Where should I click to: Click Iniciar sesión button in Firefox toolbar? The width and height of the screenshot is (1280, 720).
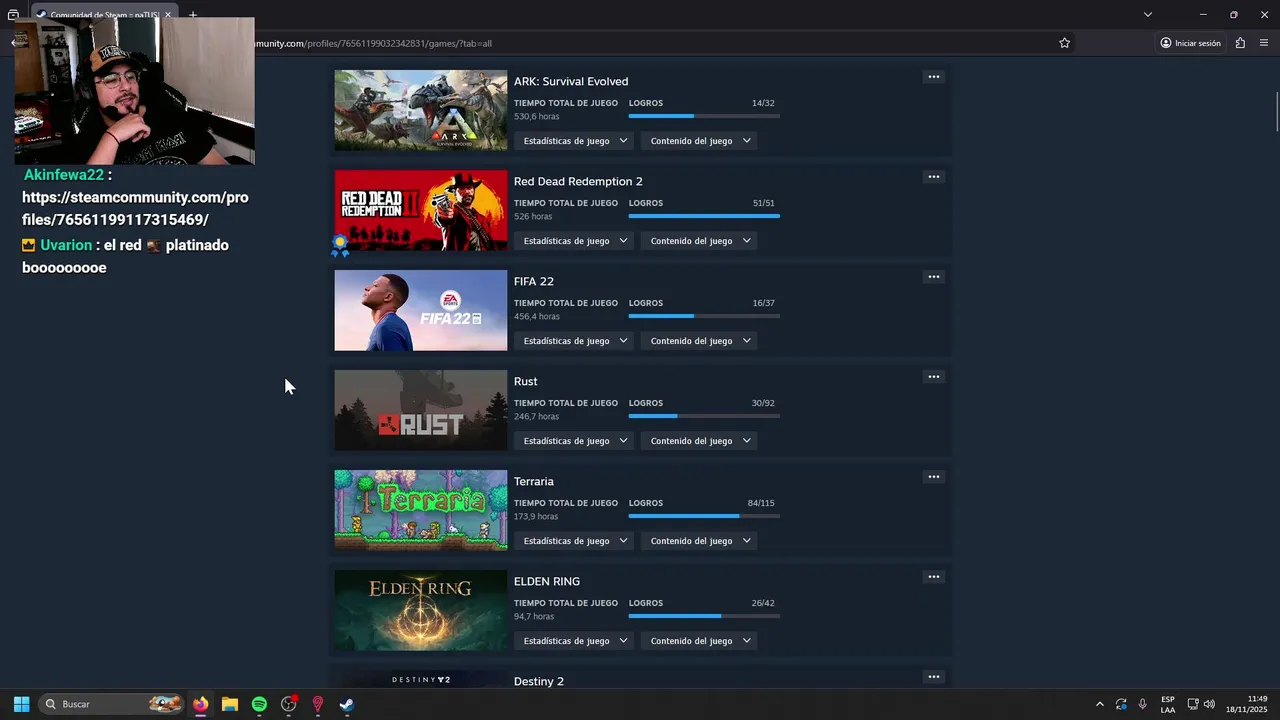coord(1190,43)
